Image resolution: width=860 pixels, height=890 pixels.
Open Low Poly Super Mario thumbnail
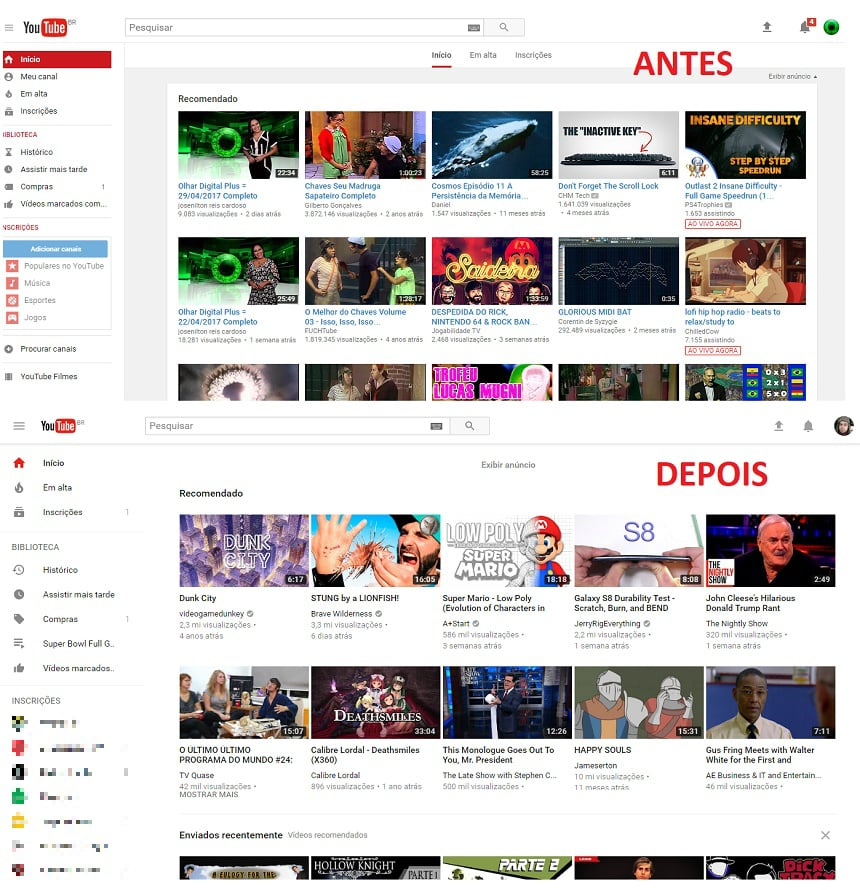[507, 551]
